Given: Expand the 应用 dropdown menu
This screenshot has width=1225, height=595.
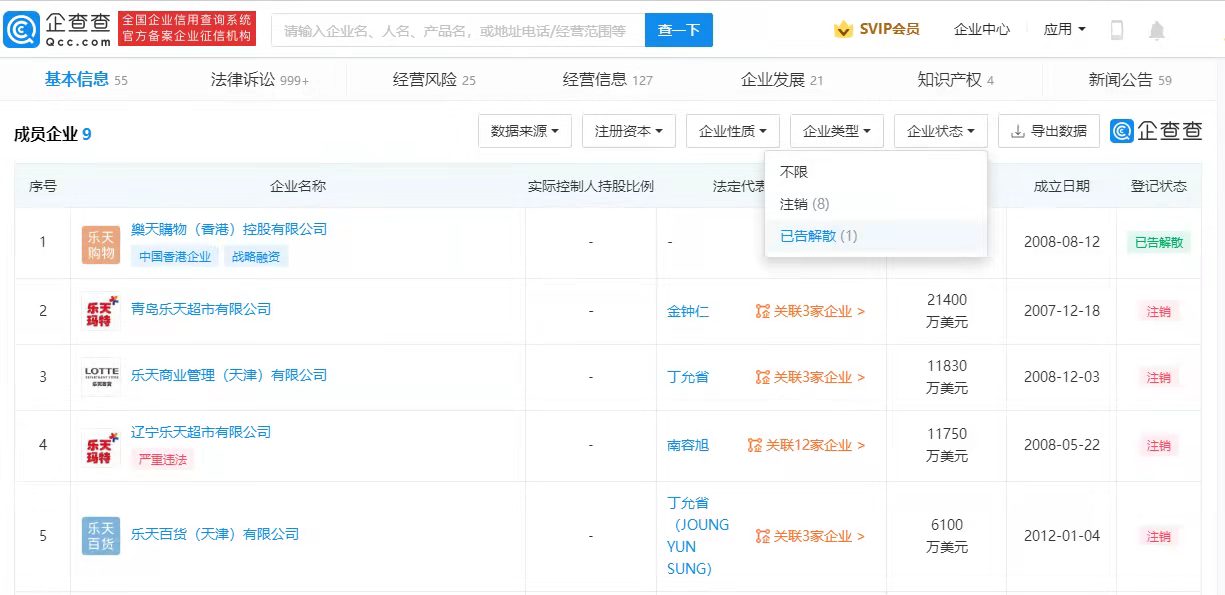Looking at the screenshot, I should click(1064, 30).
